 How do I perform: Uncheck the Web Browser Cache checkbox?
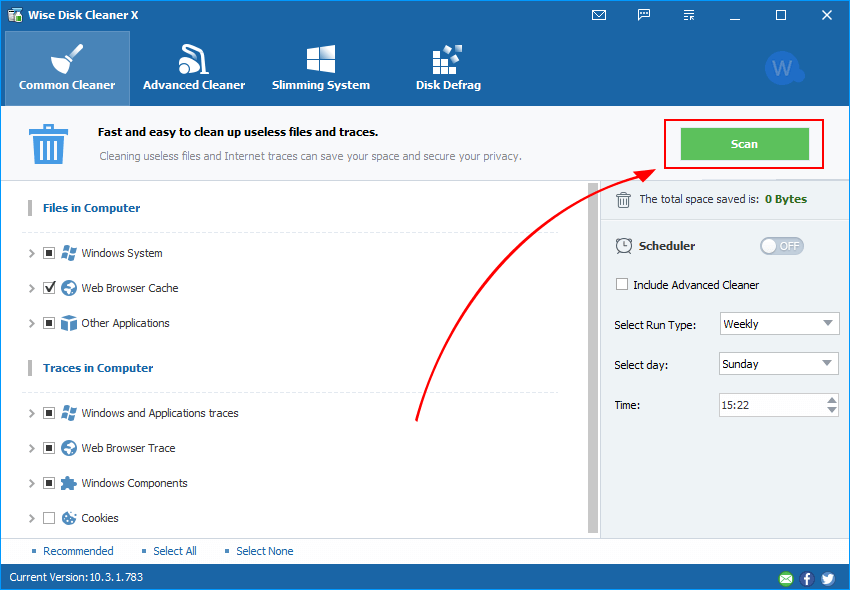pos(49,288)
